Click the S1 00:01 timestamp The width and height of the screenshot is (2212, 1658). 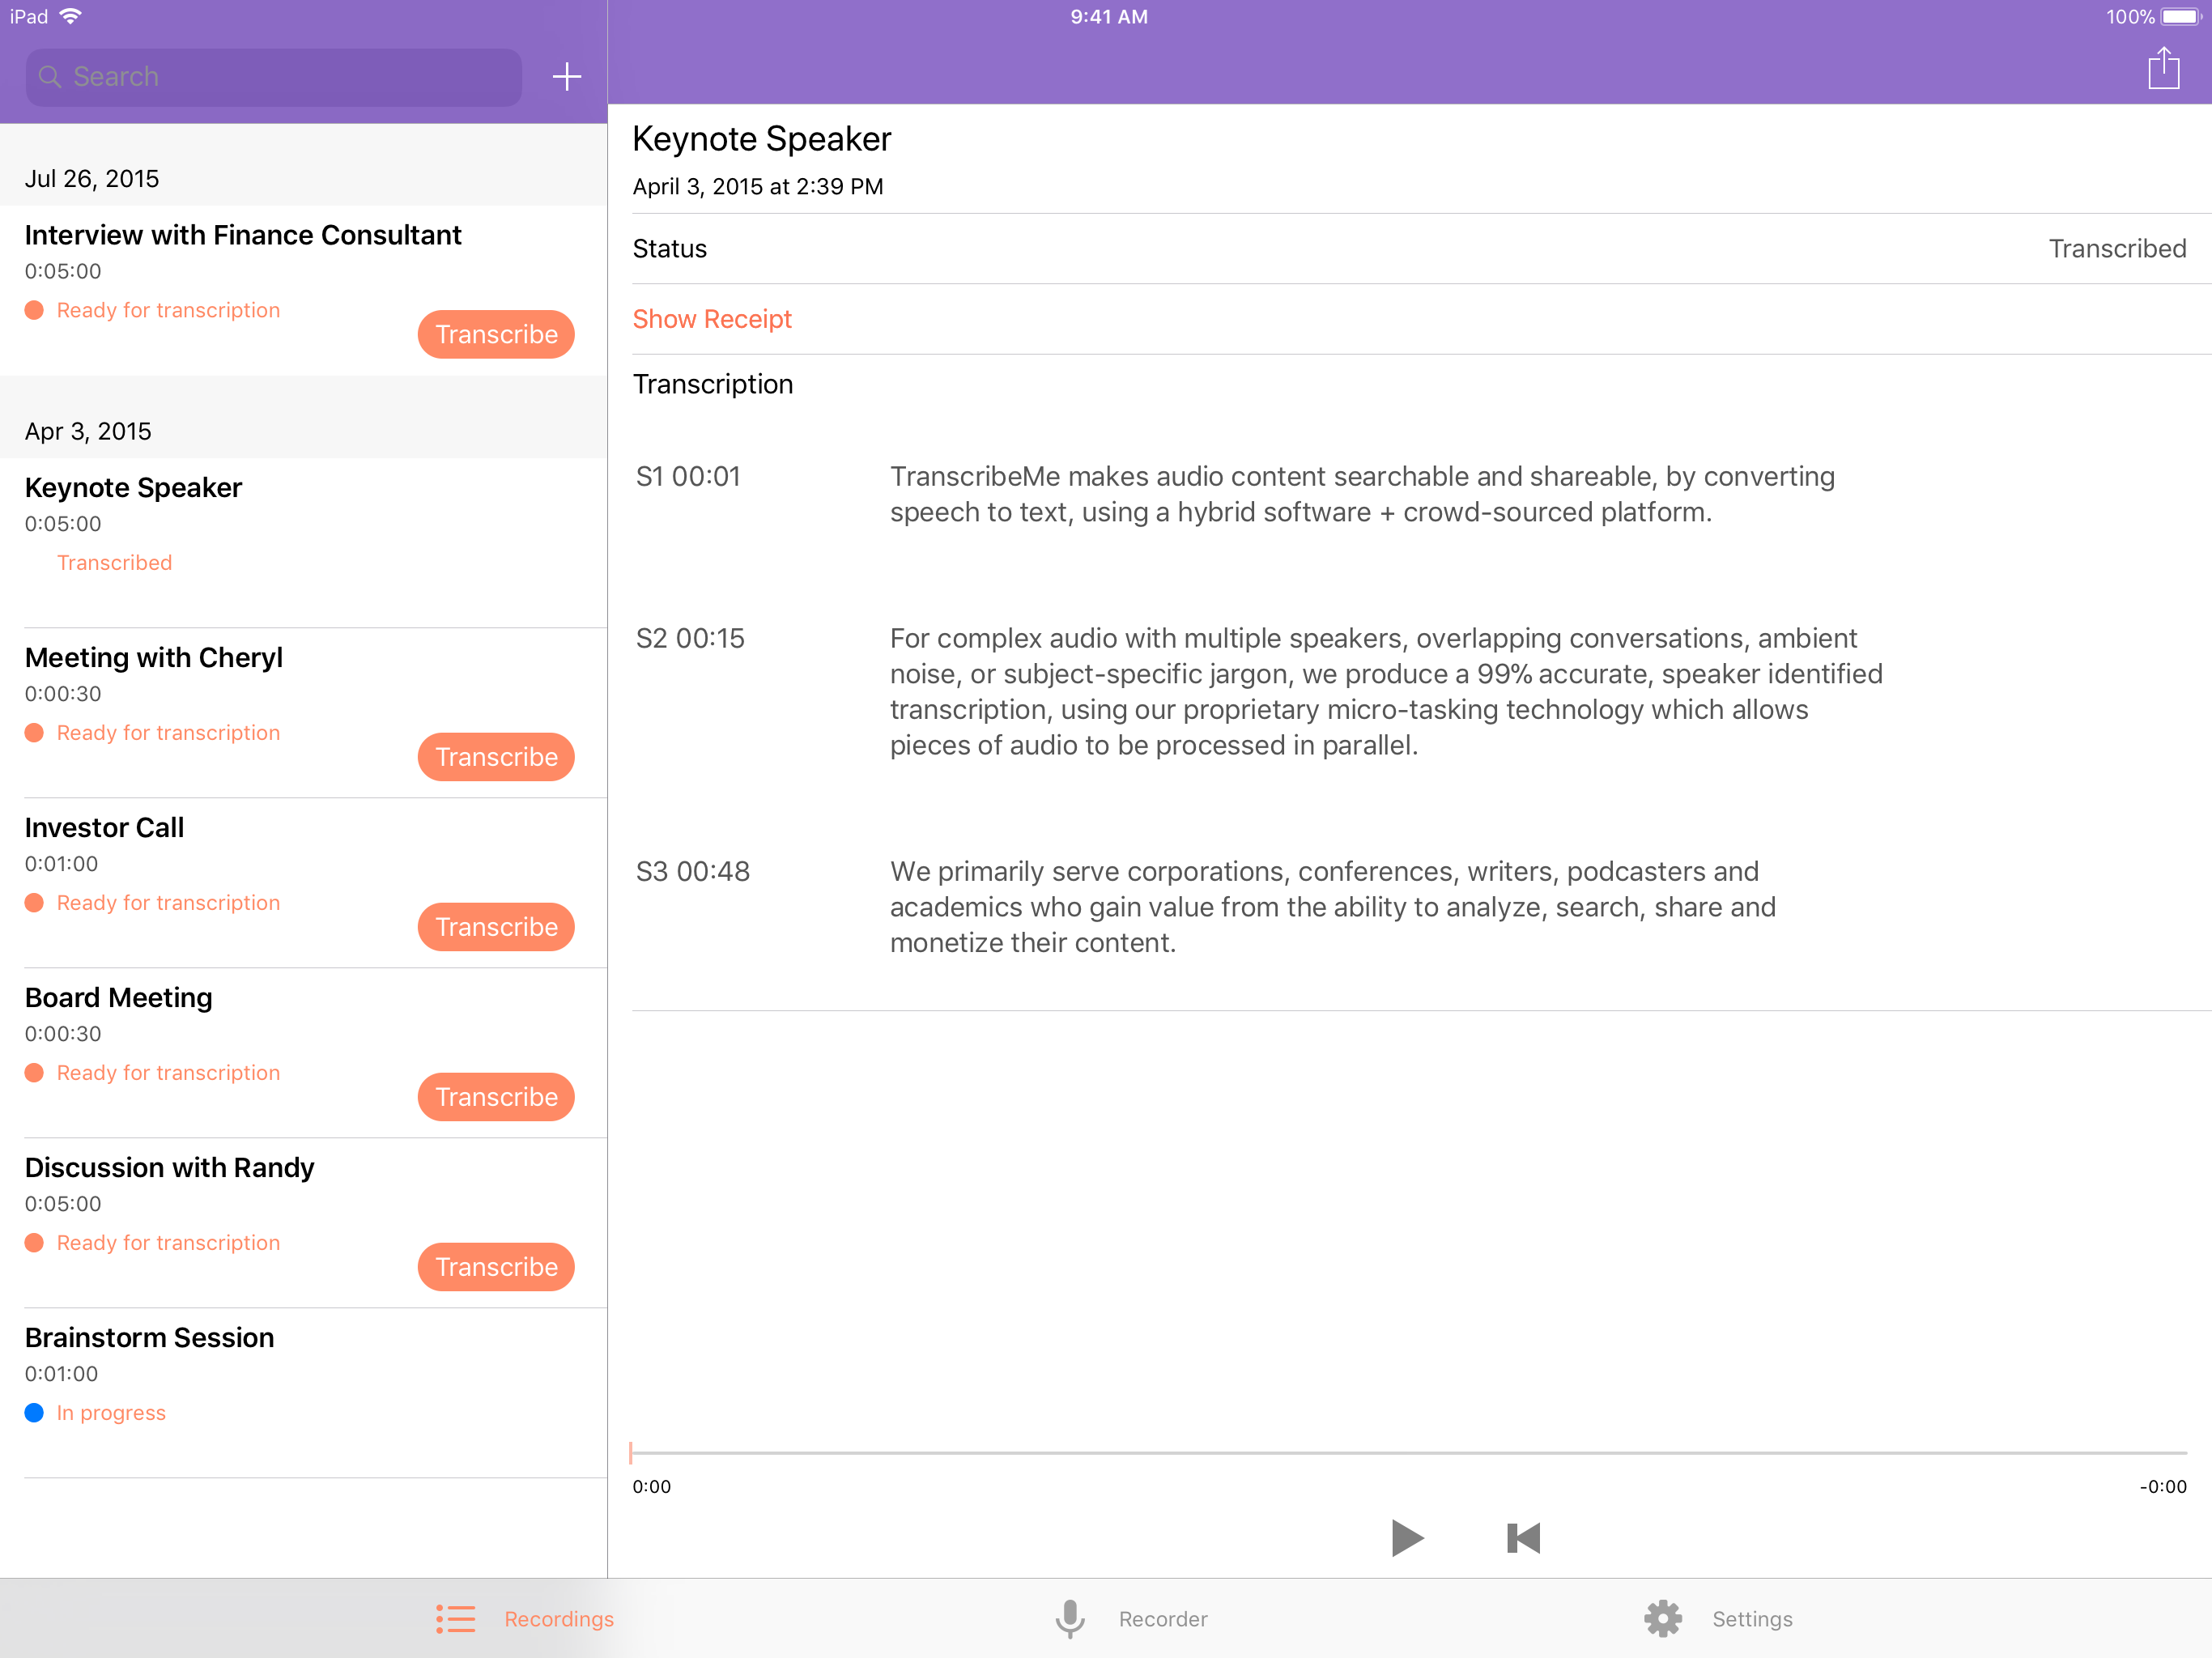688,476
